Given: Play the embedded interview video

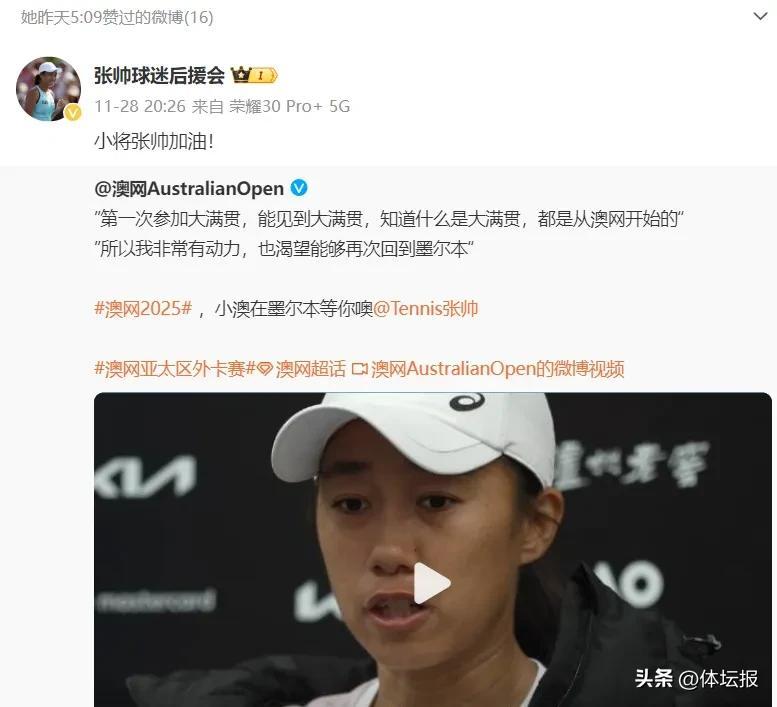Looking at the screenshot, I should coord(432,583).
